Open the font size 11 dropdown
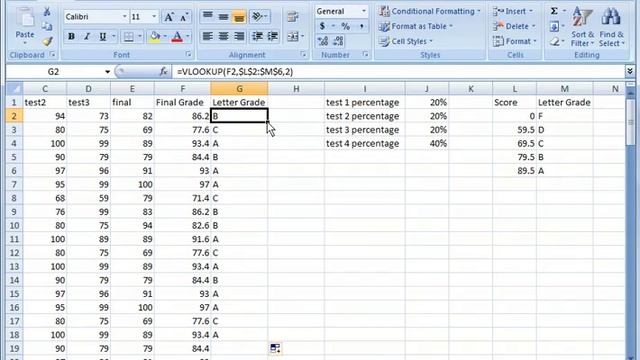The height and width of the screenshot is (360, 640). (x=154, y=17)
